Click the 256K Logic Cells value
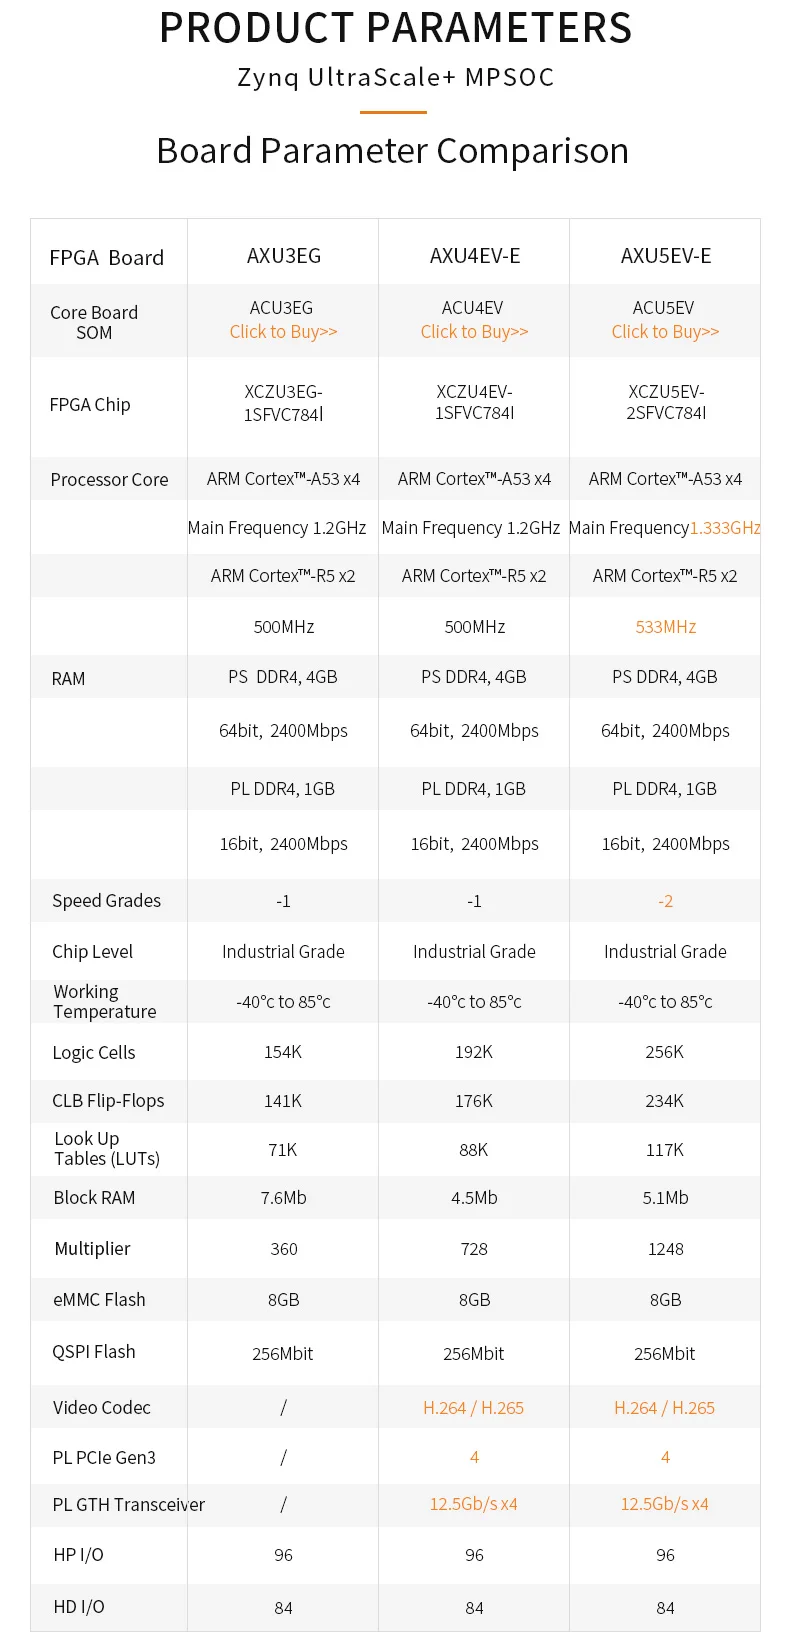 pos(665,1052)
